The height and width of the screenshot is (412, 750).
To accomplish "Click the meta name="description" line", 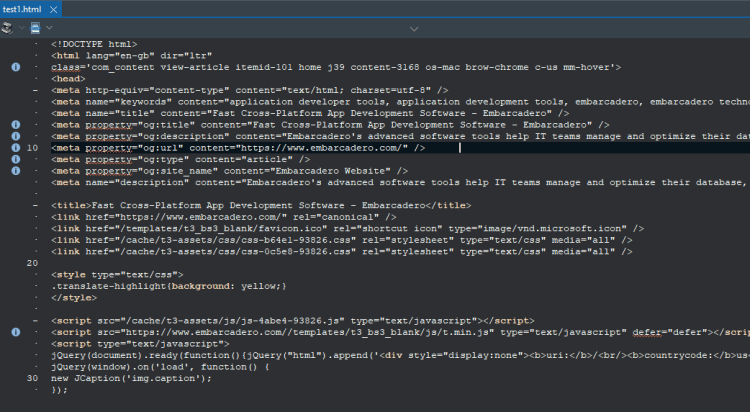I will point(400,182).
